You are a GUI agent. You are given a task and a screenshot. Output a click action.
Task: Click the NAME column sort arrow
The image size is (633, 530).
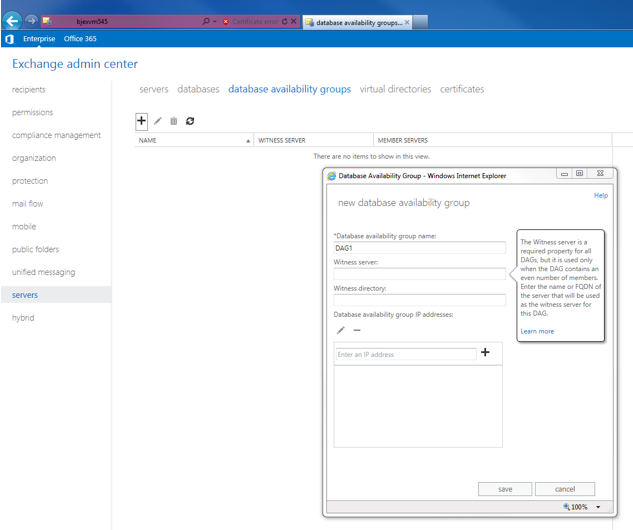[248, 141]
